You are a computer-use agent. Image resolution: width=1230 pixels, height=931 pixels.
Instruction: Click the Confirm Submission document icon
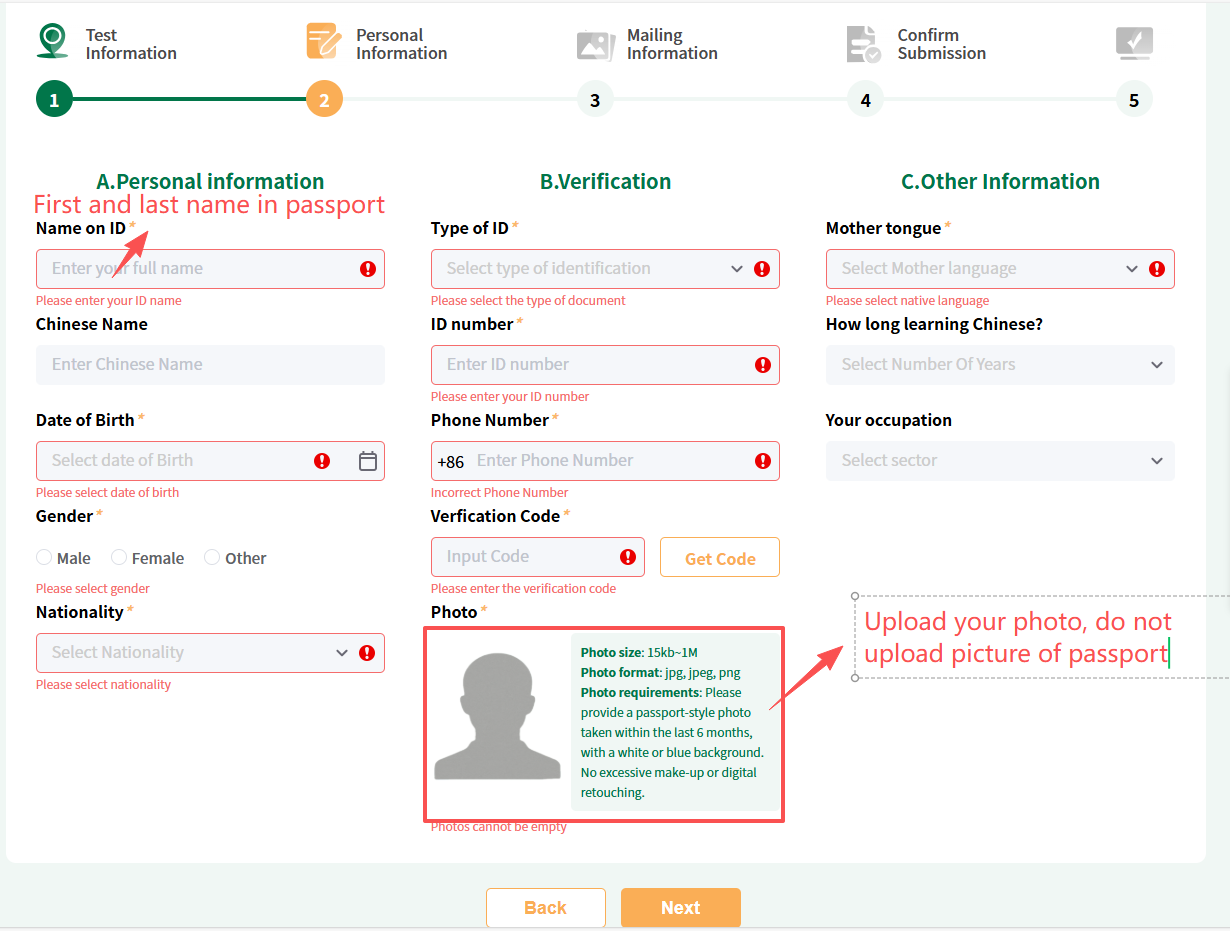(864, 44)
